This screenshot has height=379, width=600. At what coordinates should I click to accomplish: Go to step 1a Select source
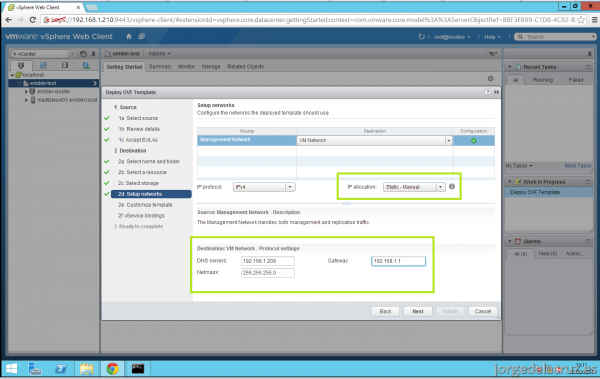point(138,118)
